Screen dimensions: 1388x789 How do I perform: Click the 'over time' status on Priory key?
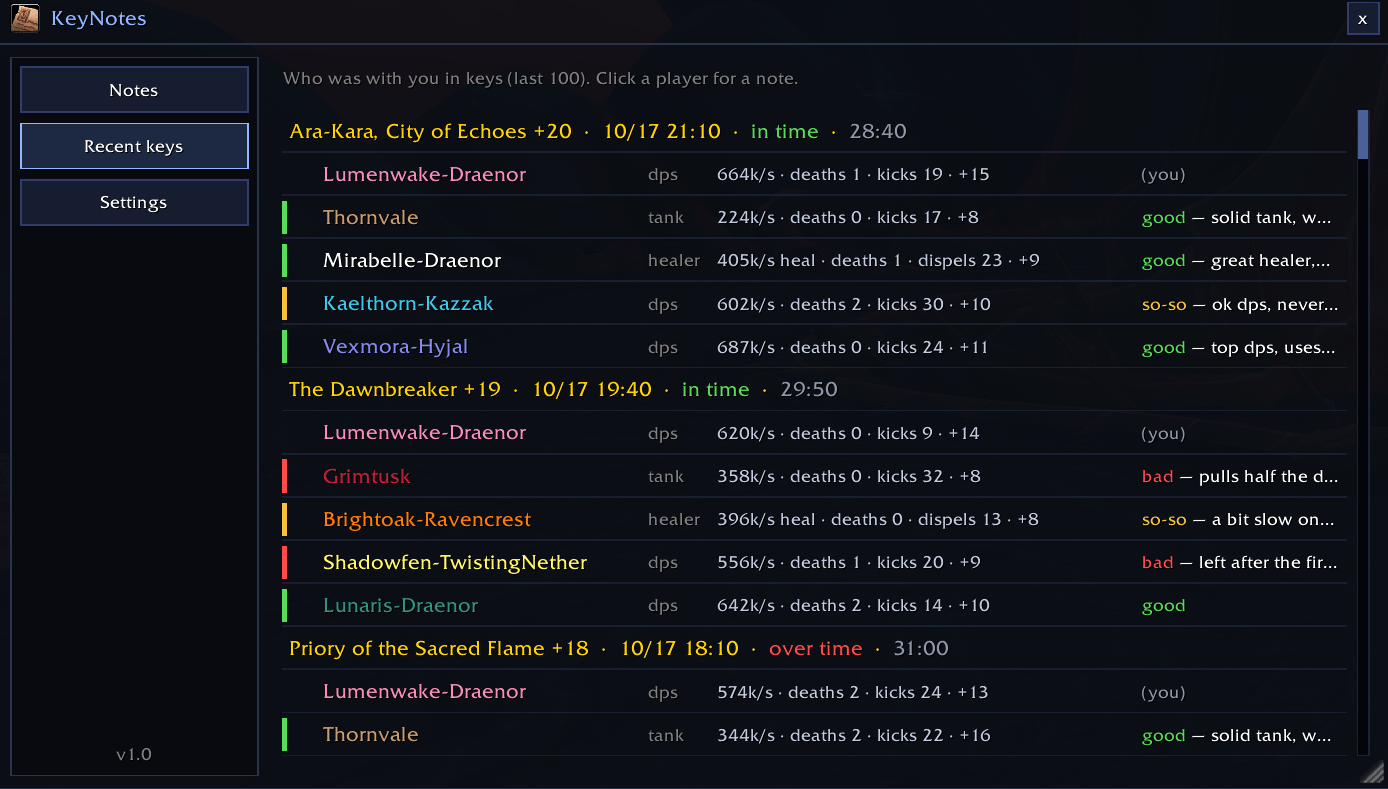(x=815, y=648)
